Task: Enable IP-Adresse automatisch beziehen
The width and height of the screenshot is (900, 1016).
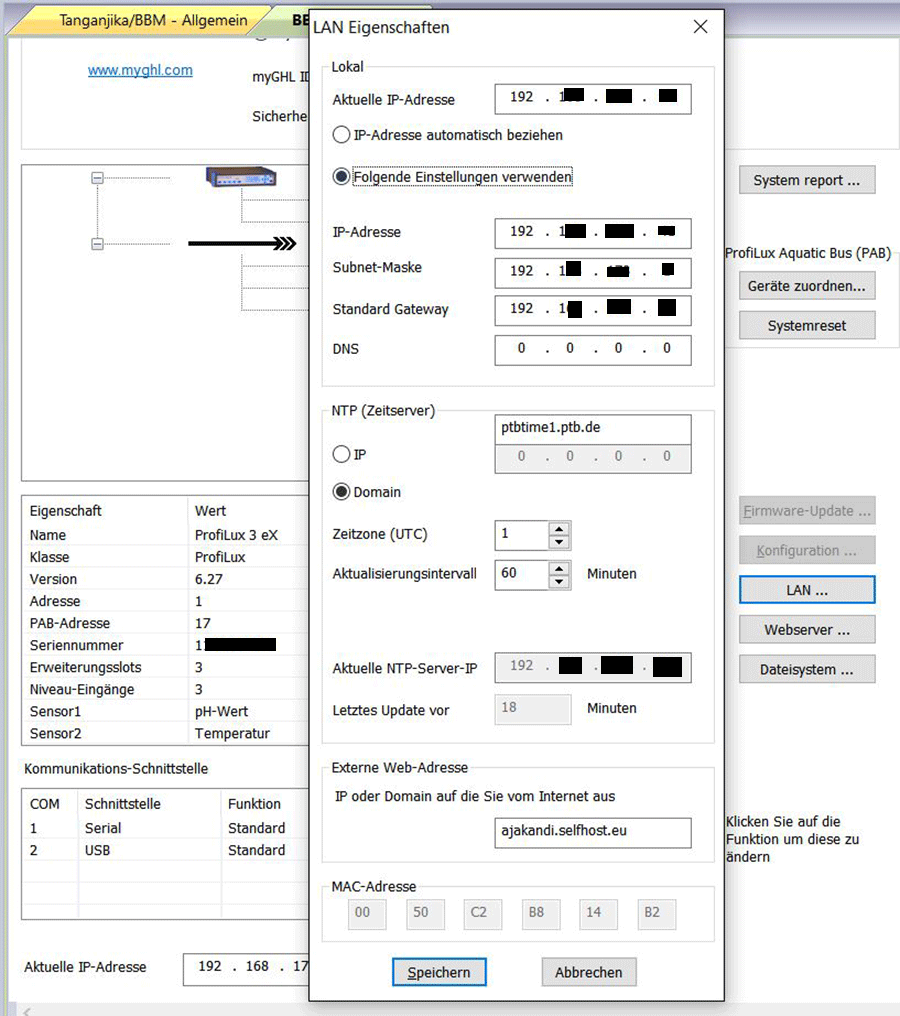Action: coord(341,134)
